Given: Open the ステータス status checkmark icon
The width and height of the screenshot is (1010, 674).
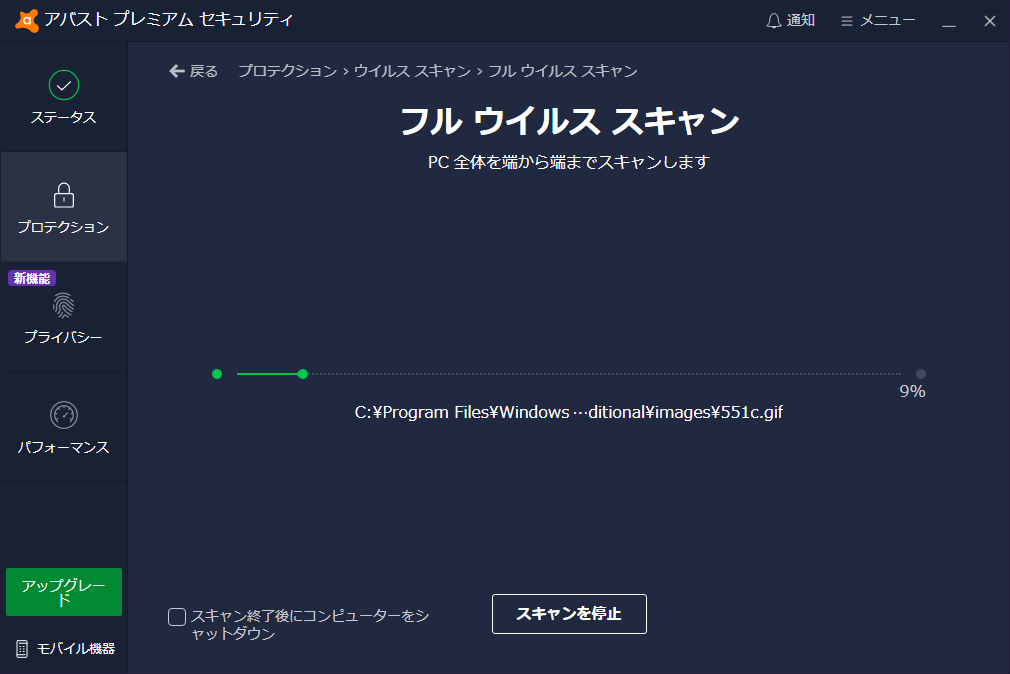Looking at the screenshot, I should (x=64, y=85).
